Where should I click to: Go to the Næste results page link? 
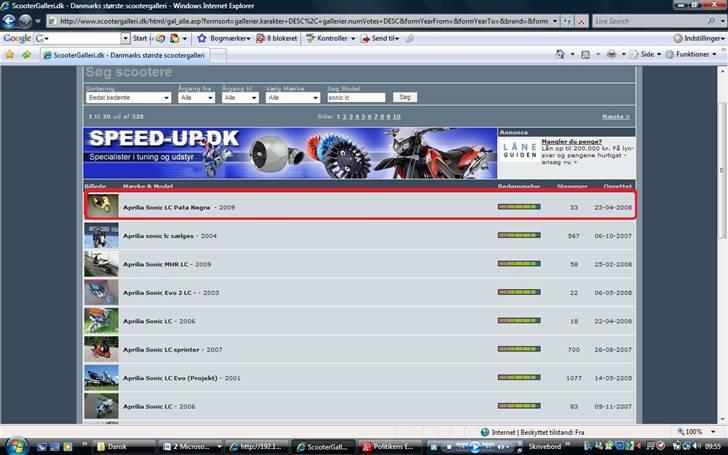tap(615, 116)
